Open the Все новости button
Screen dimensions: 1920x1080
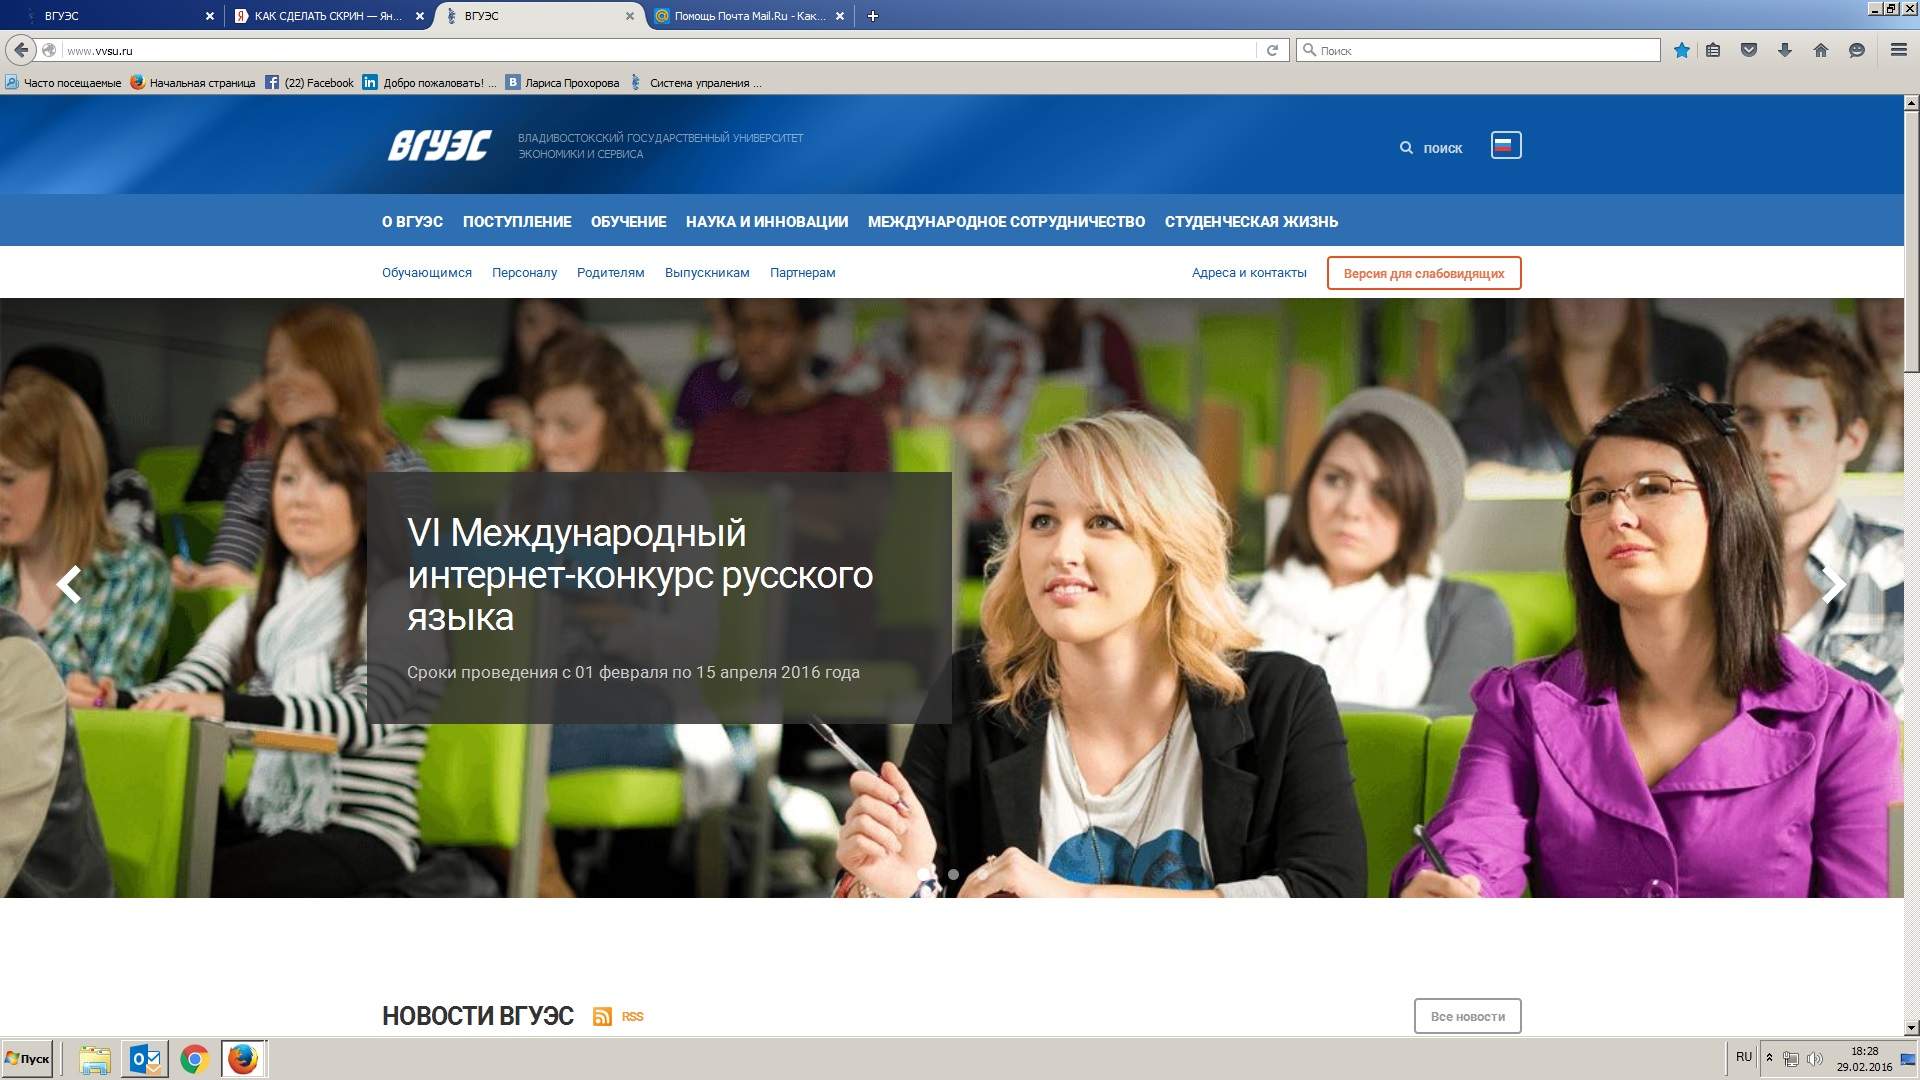click(1467, 1016)
